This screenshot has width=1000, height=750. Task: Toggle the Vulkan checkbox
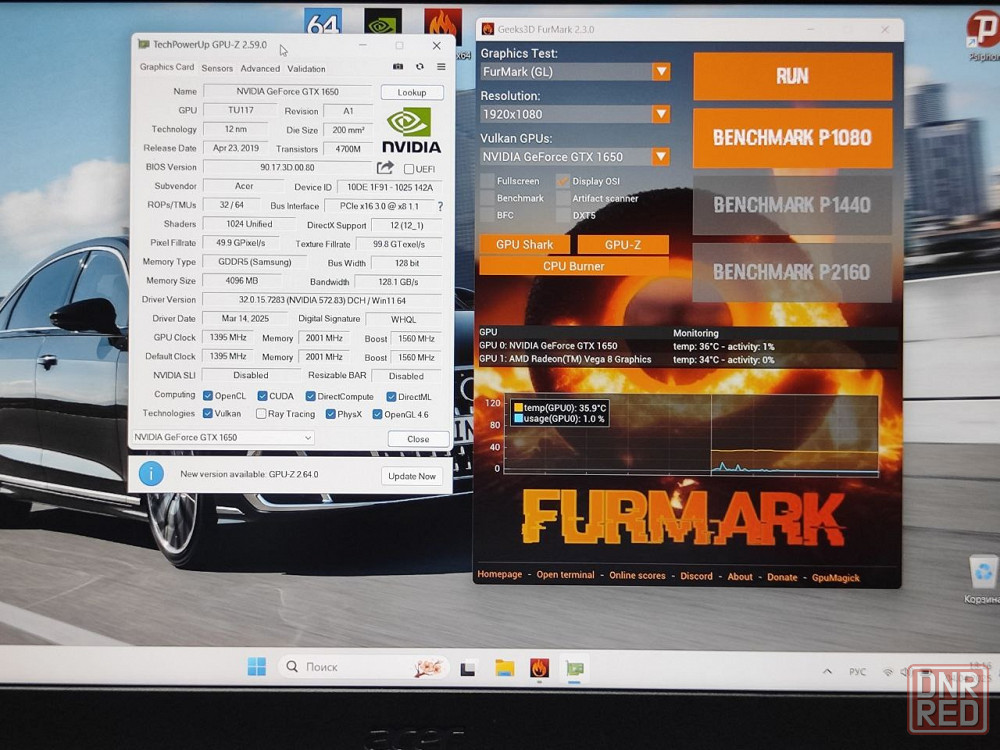(x=207, y=413)
